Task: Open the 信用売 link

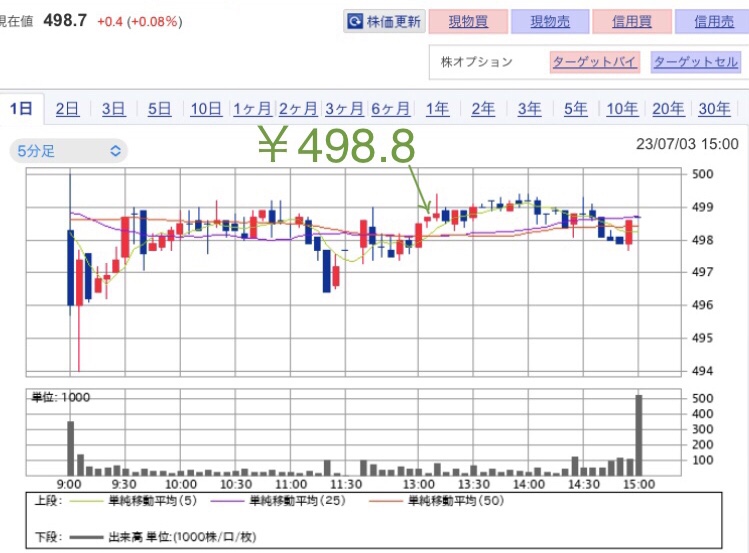Action: tap(714, 21)
